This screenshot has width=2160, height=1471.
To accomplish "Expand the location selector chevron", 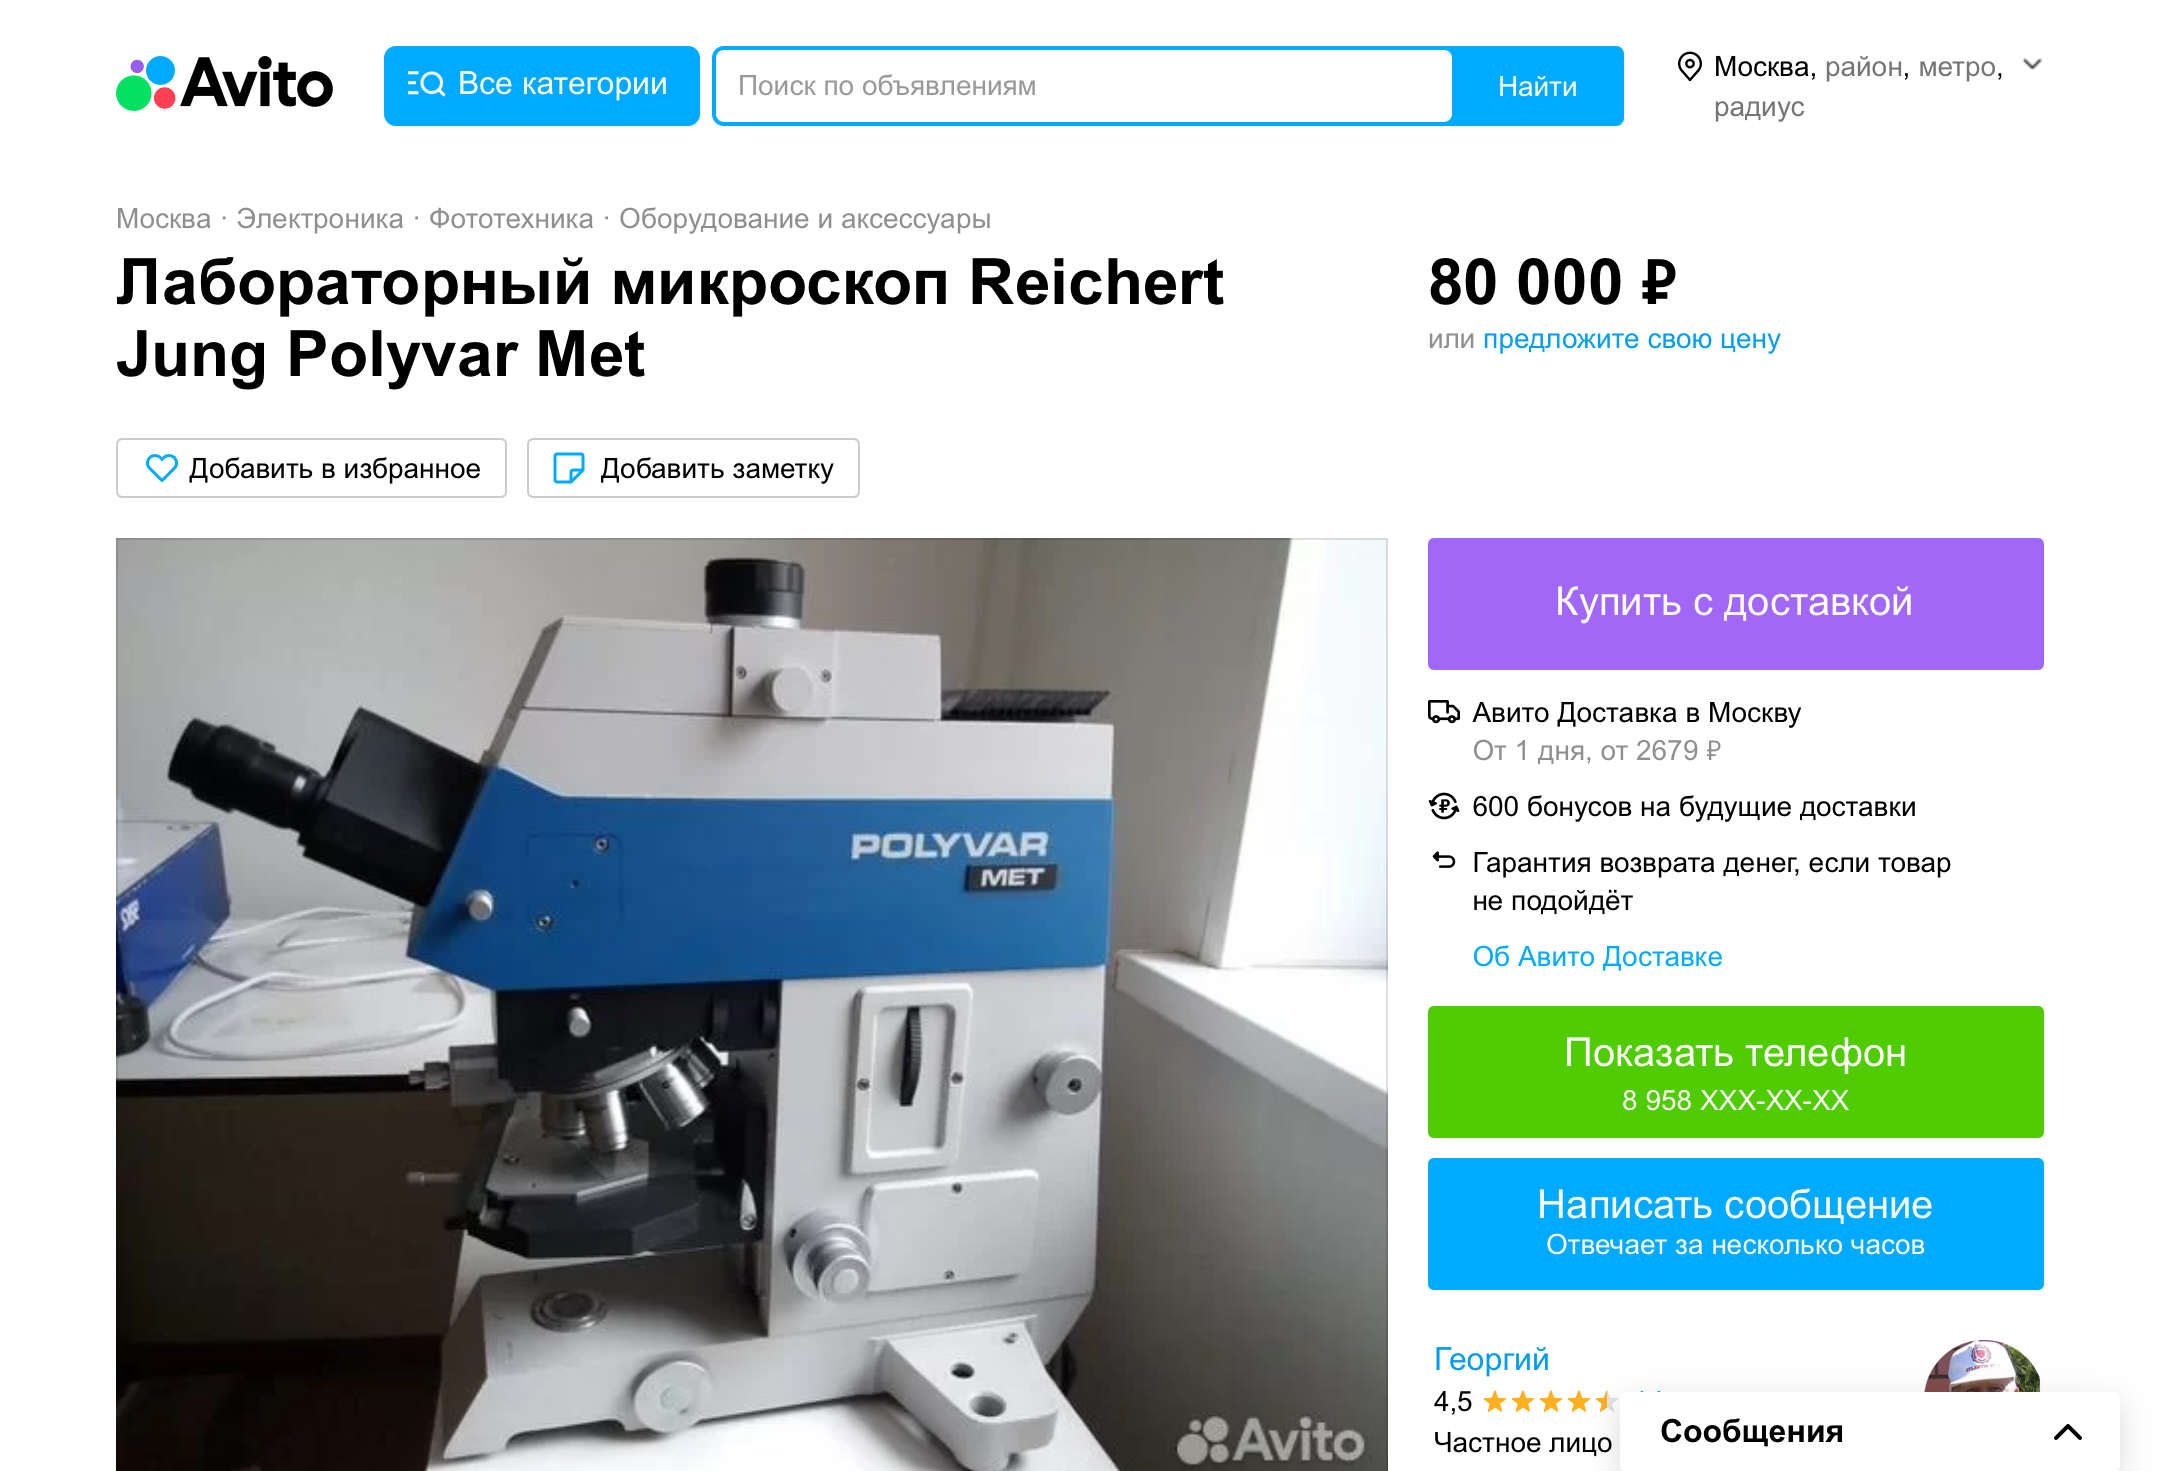I will click(2032, 65).
